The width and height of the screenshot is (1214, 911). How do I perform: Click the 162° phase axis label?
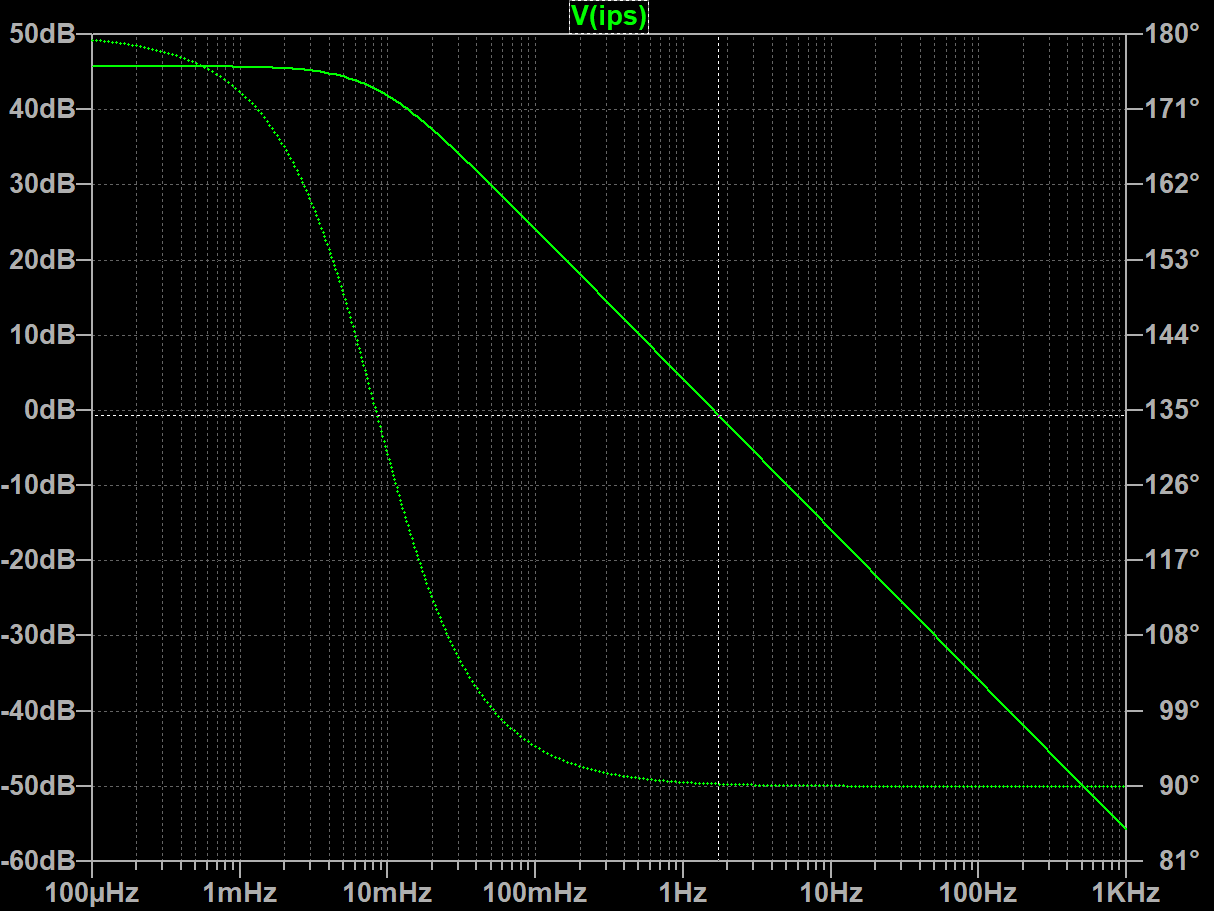(x=1173, y=184)
